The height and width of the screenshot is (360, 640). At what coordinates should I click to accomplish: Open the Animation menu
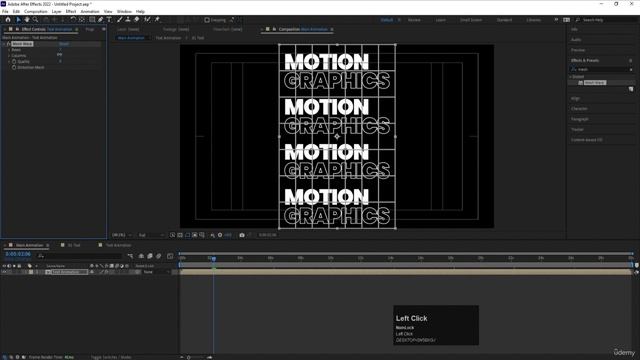pos(90,11)
